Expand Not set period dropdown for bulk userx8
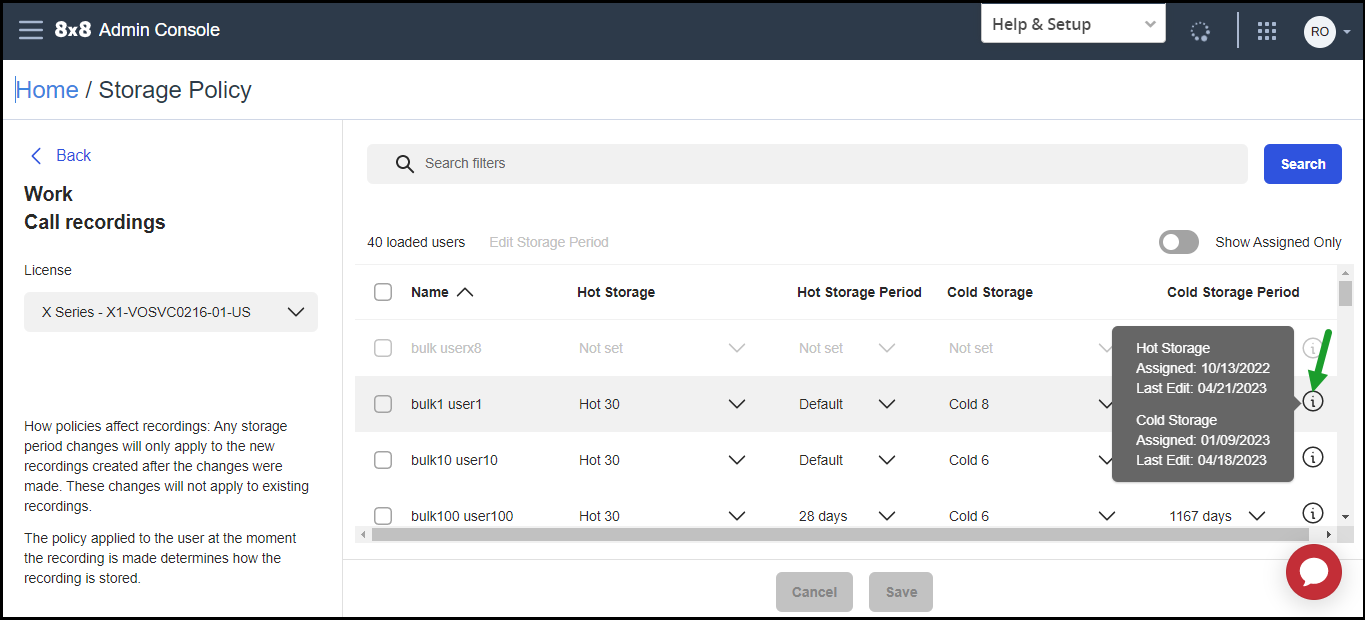The height and width of the screenshot is (620, 1365). (887, 348)
